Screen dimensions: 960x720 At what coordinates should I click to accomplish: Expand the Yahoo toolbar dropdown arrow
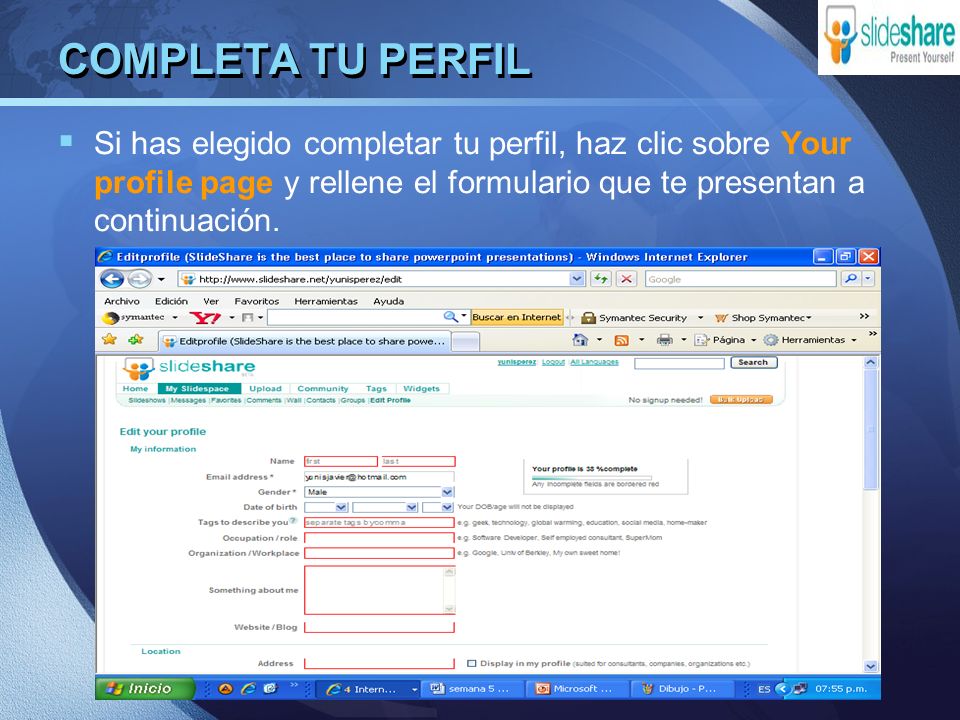[x=232, y=318]
